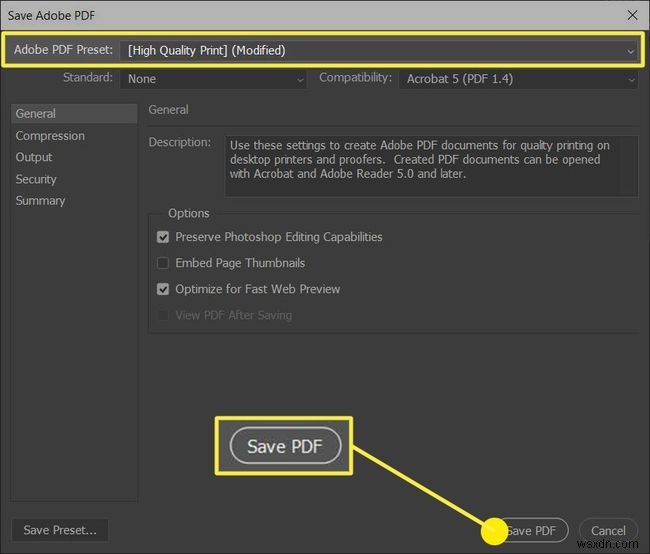Click Save PDF button beside Cancel
The width and height of the screenshot is (650, 554).
[x=531, y=531]
